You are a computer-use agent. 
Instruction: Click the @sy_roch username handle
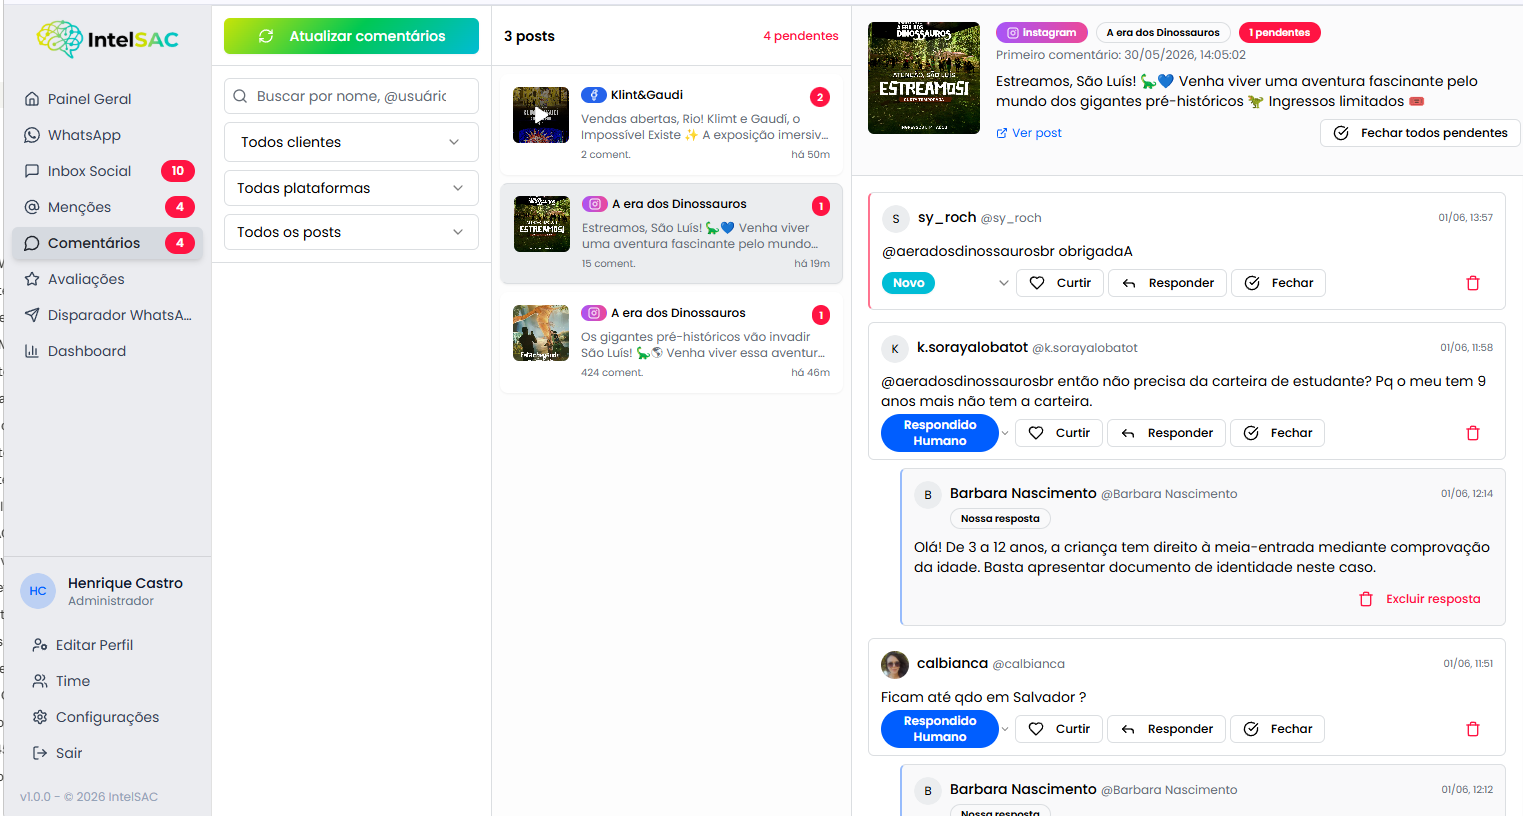pyautogui.click(x=1011, y=218)
